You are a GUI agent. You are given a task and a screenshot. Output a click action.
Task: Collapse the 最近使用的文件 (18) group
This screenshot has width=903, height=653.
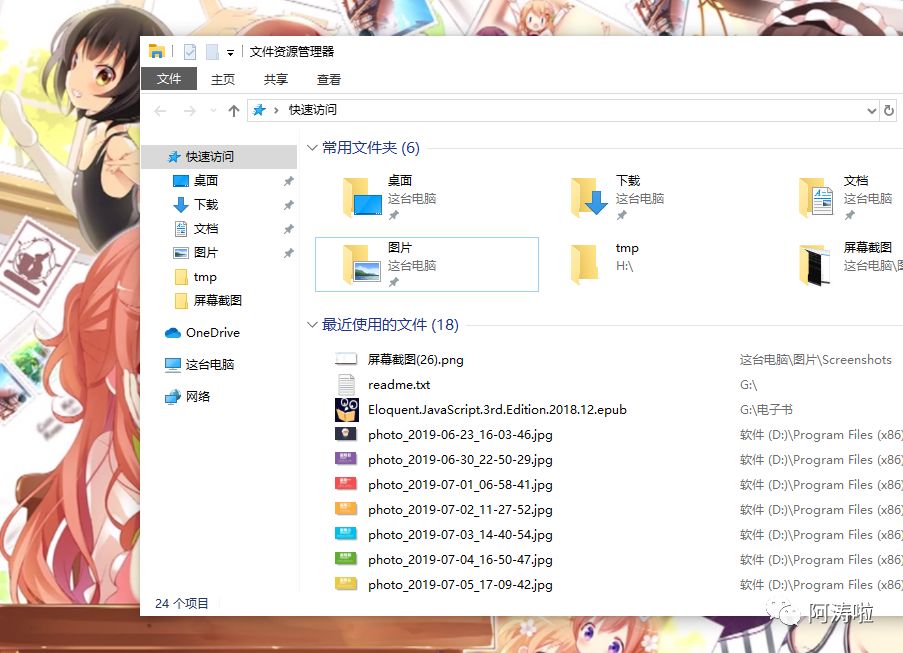tap(312, 325)
